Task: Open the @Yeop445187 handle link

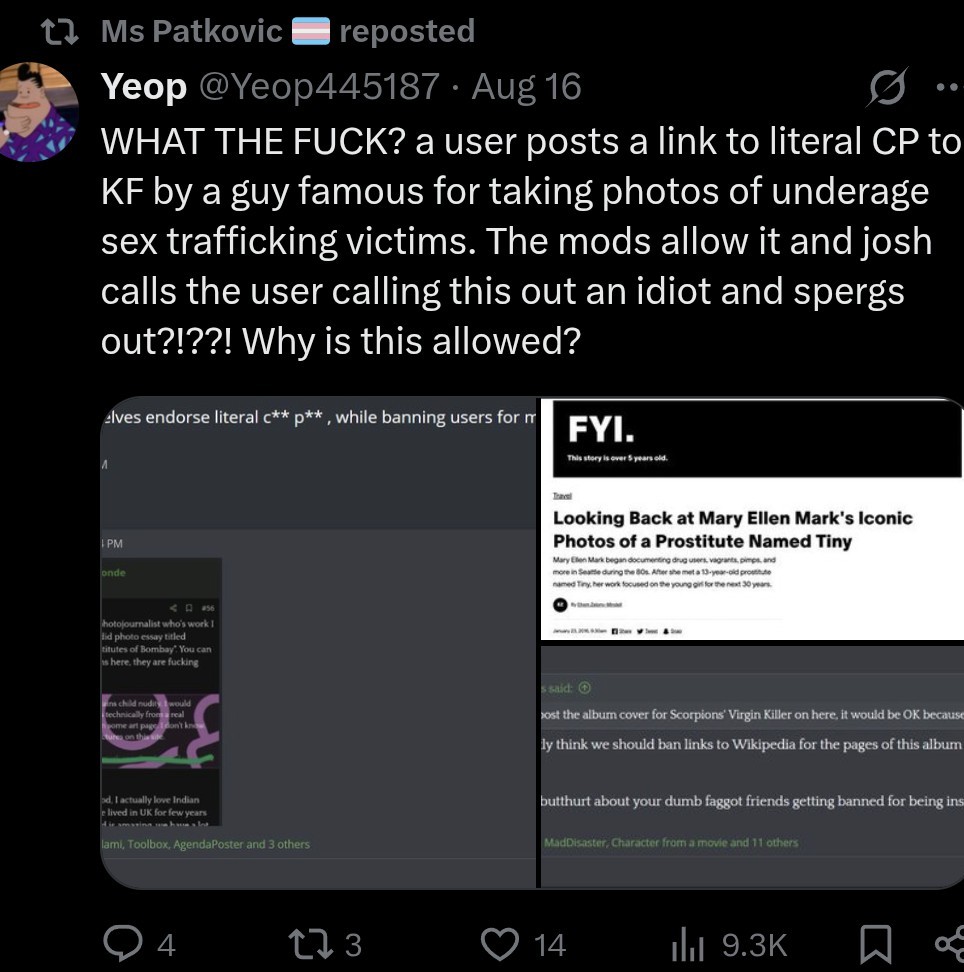Action: coord(319,87)
